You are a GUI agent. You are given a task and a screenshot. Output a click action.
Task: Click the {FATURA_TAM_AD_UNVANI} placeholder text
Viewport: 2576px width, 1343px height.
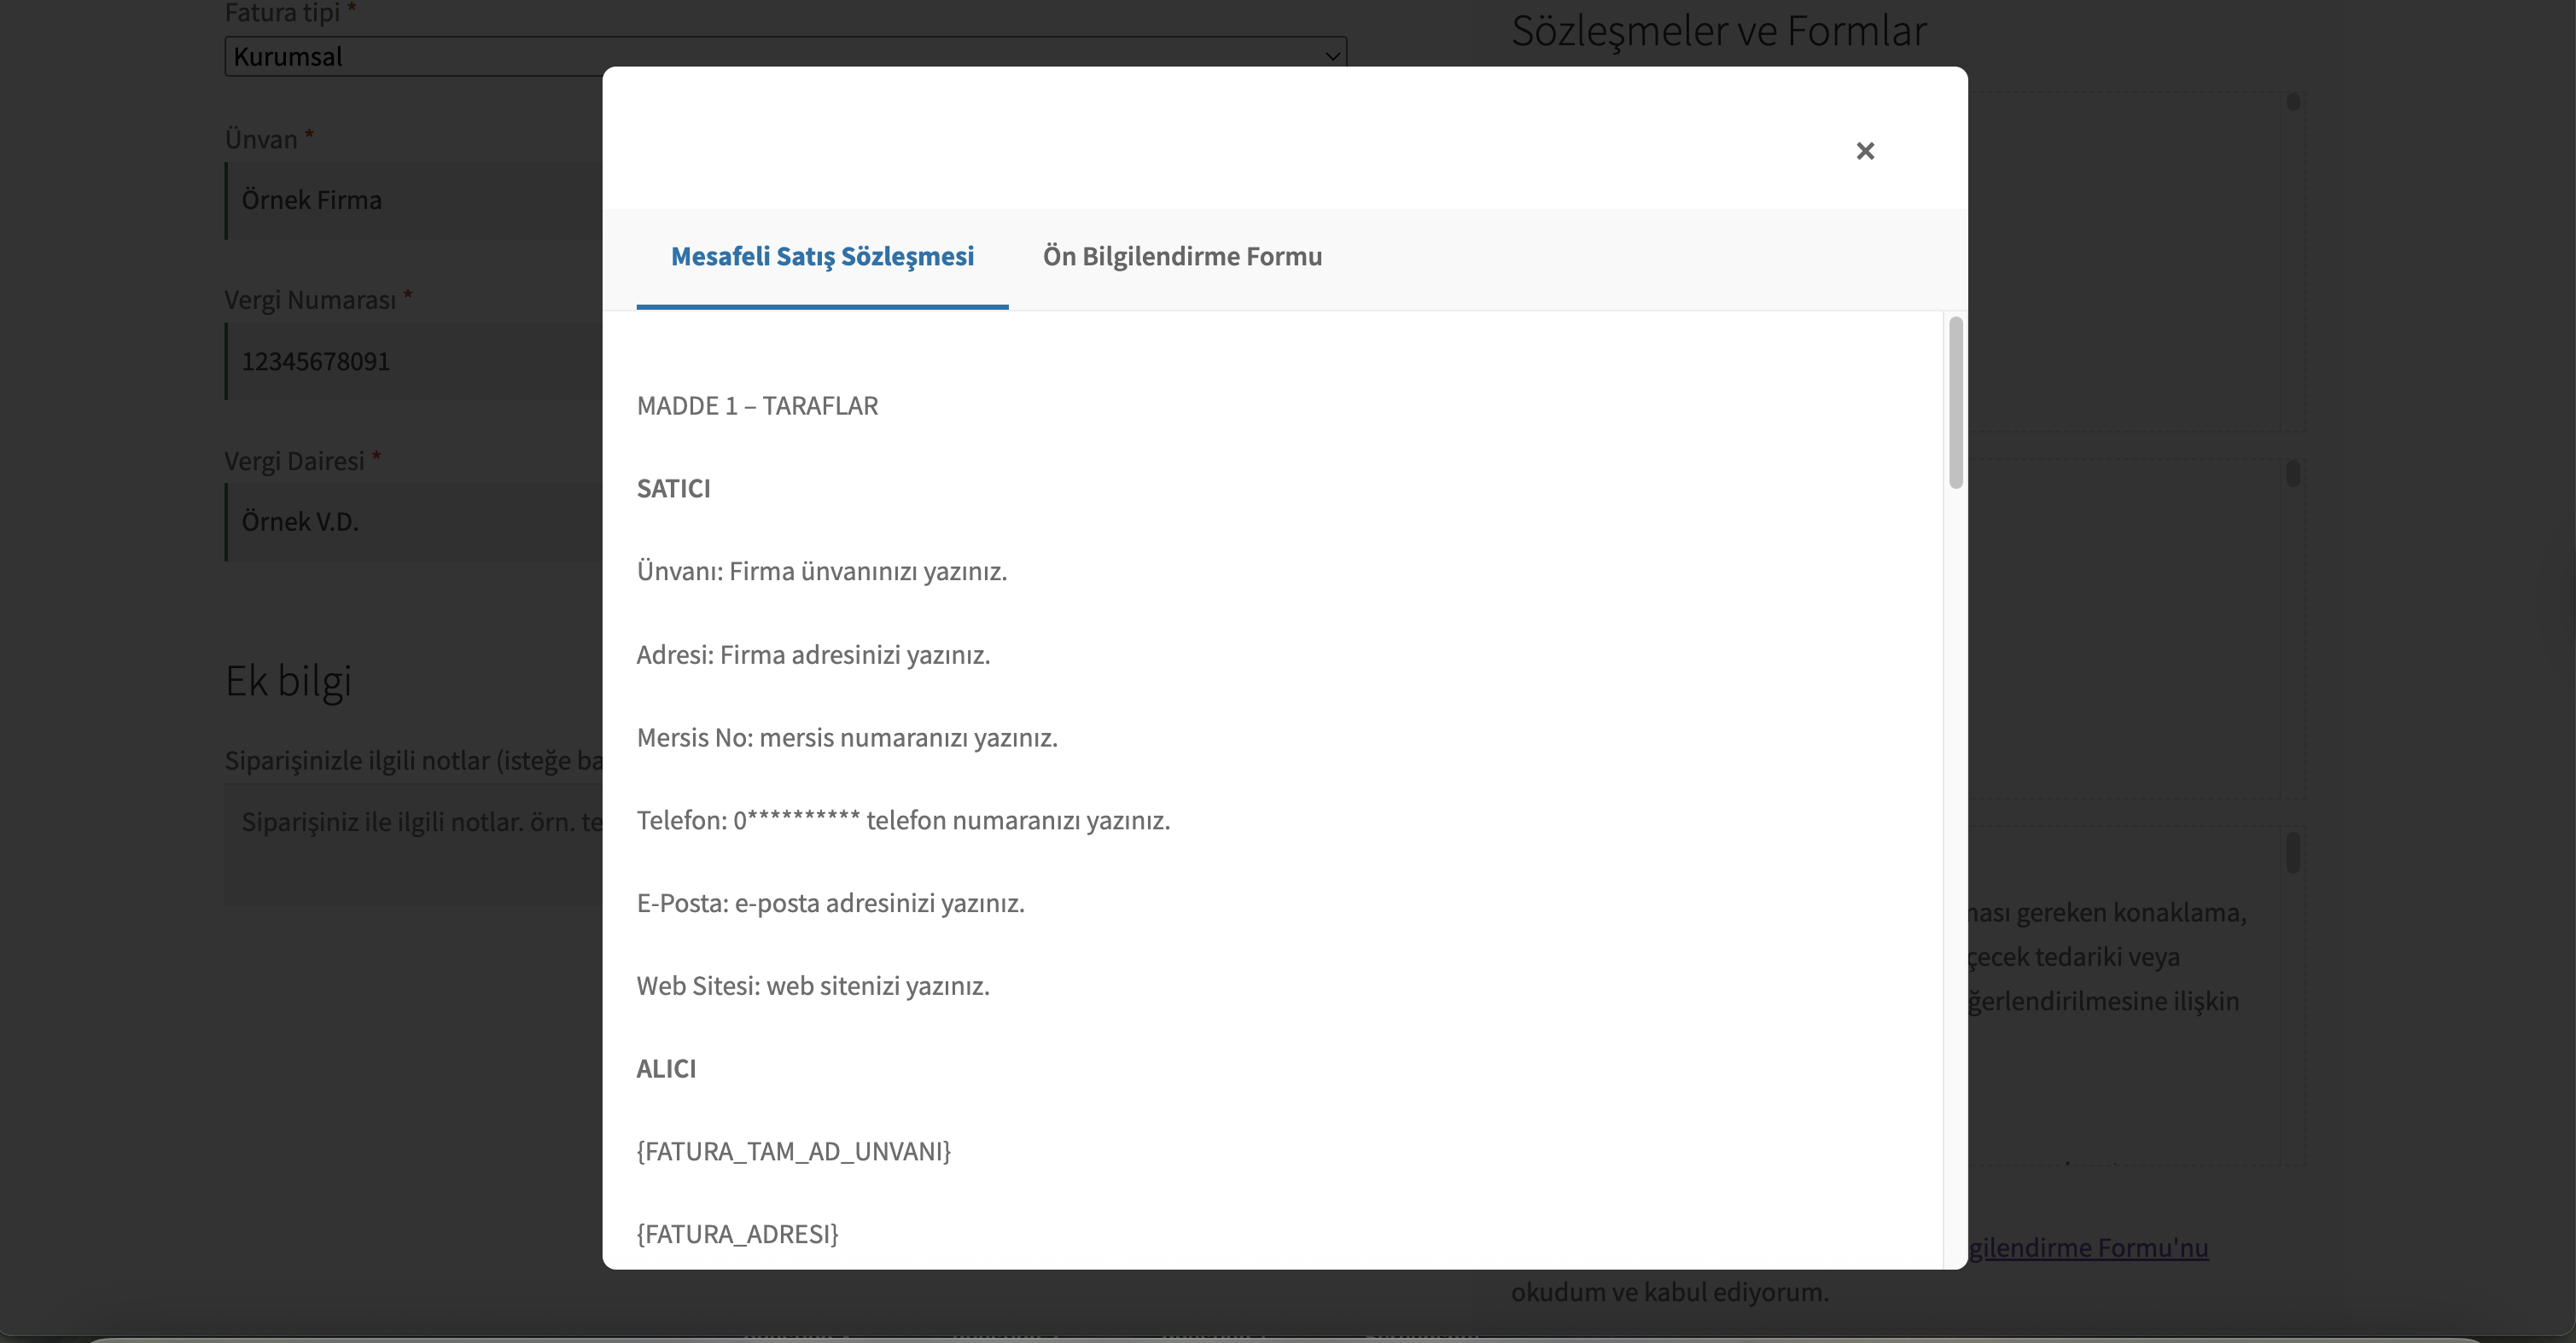(x=793, y=1152)
